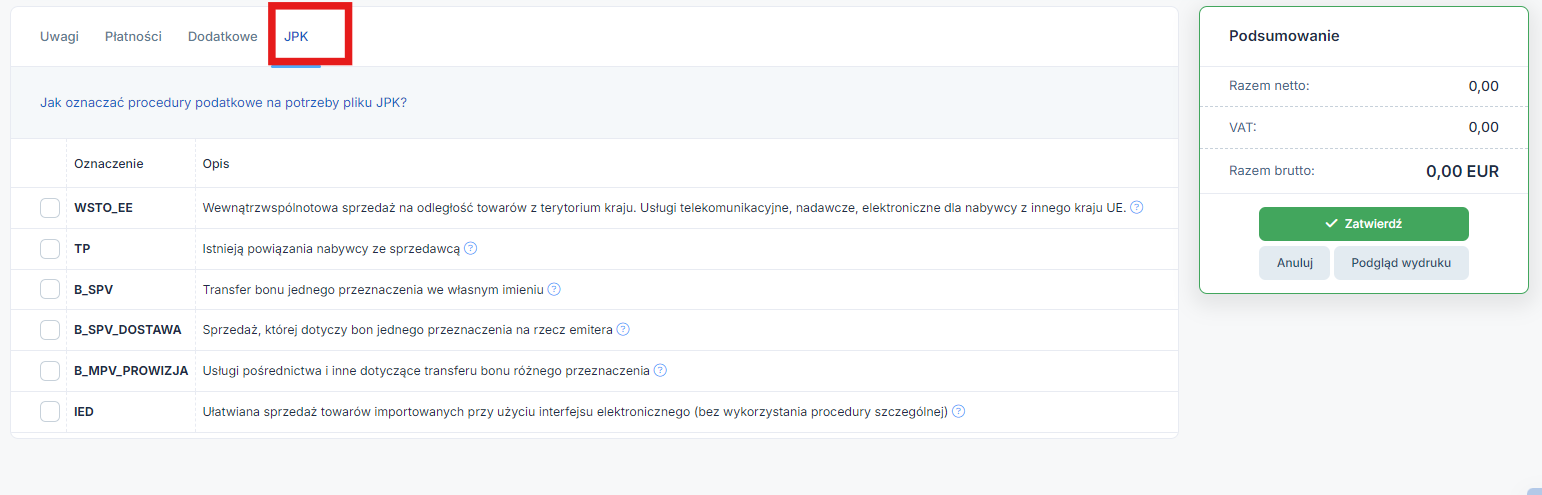This screenshot has width=1542, height=495.
Task: Show help tooltip for B_SPV row
Action: point(554,289)
